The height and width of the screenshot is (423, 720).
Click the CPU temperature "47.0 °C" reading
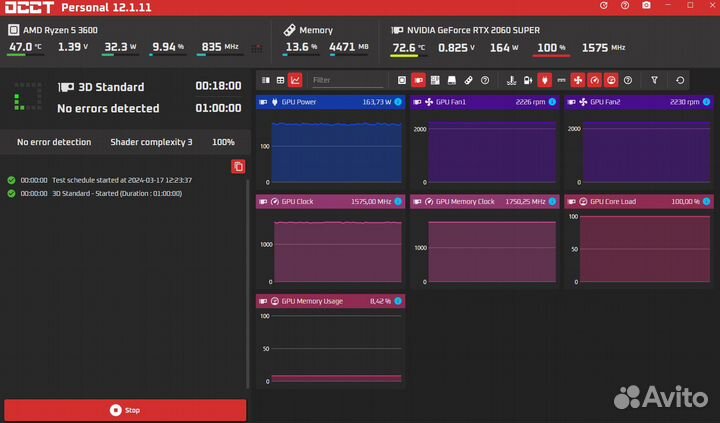click(25, 47)
